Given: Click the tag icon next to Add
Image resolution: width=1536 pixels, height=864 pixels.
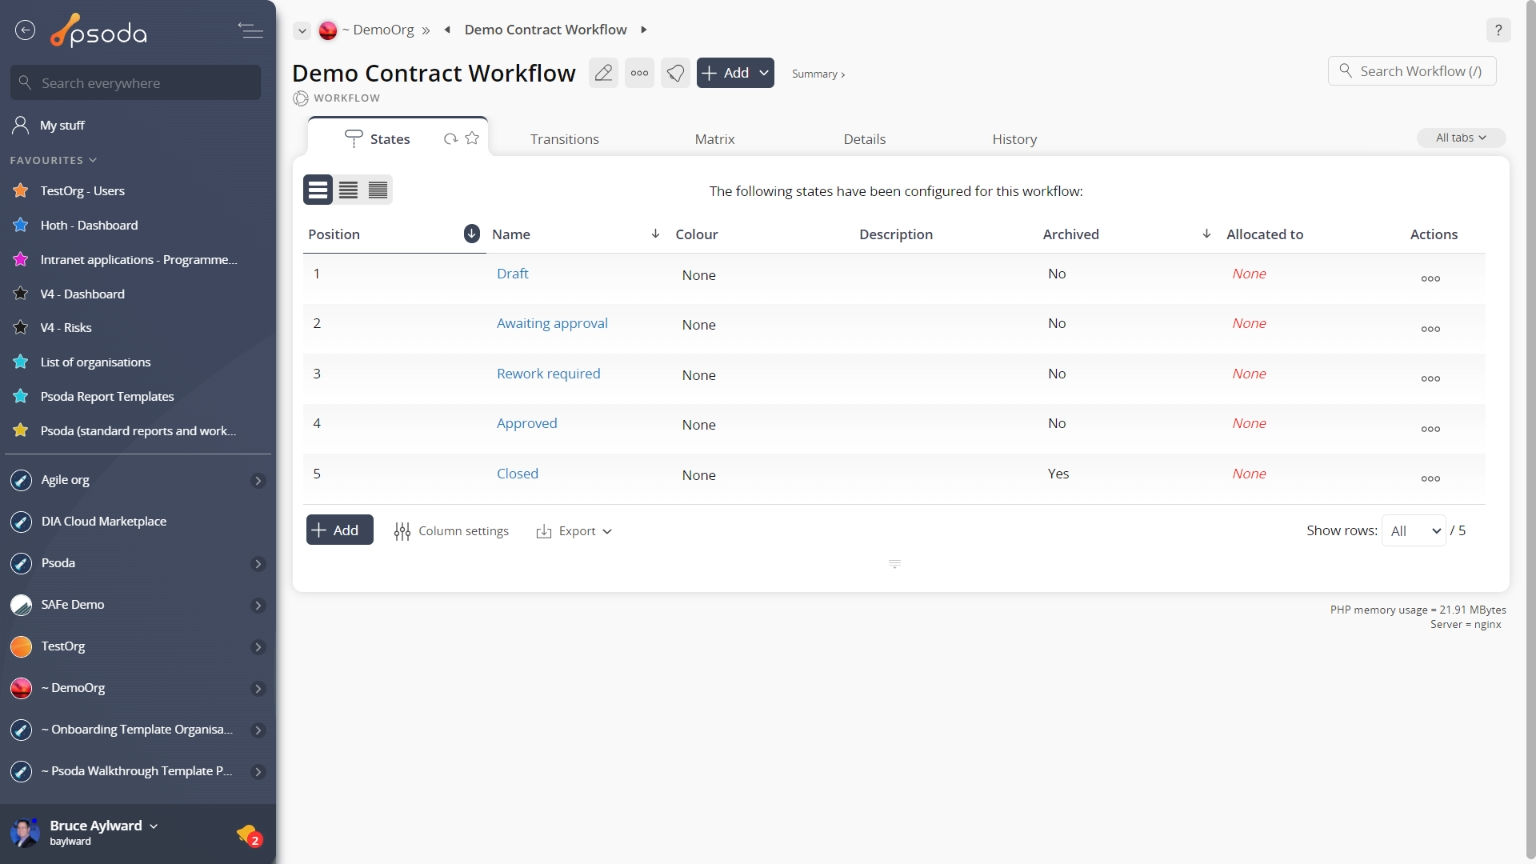Looking at the screenshot, I should (676, 73).
